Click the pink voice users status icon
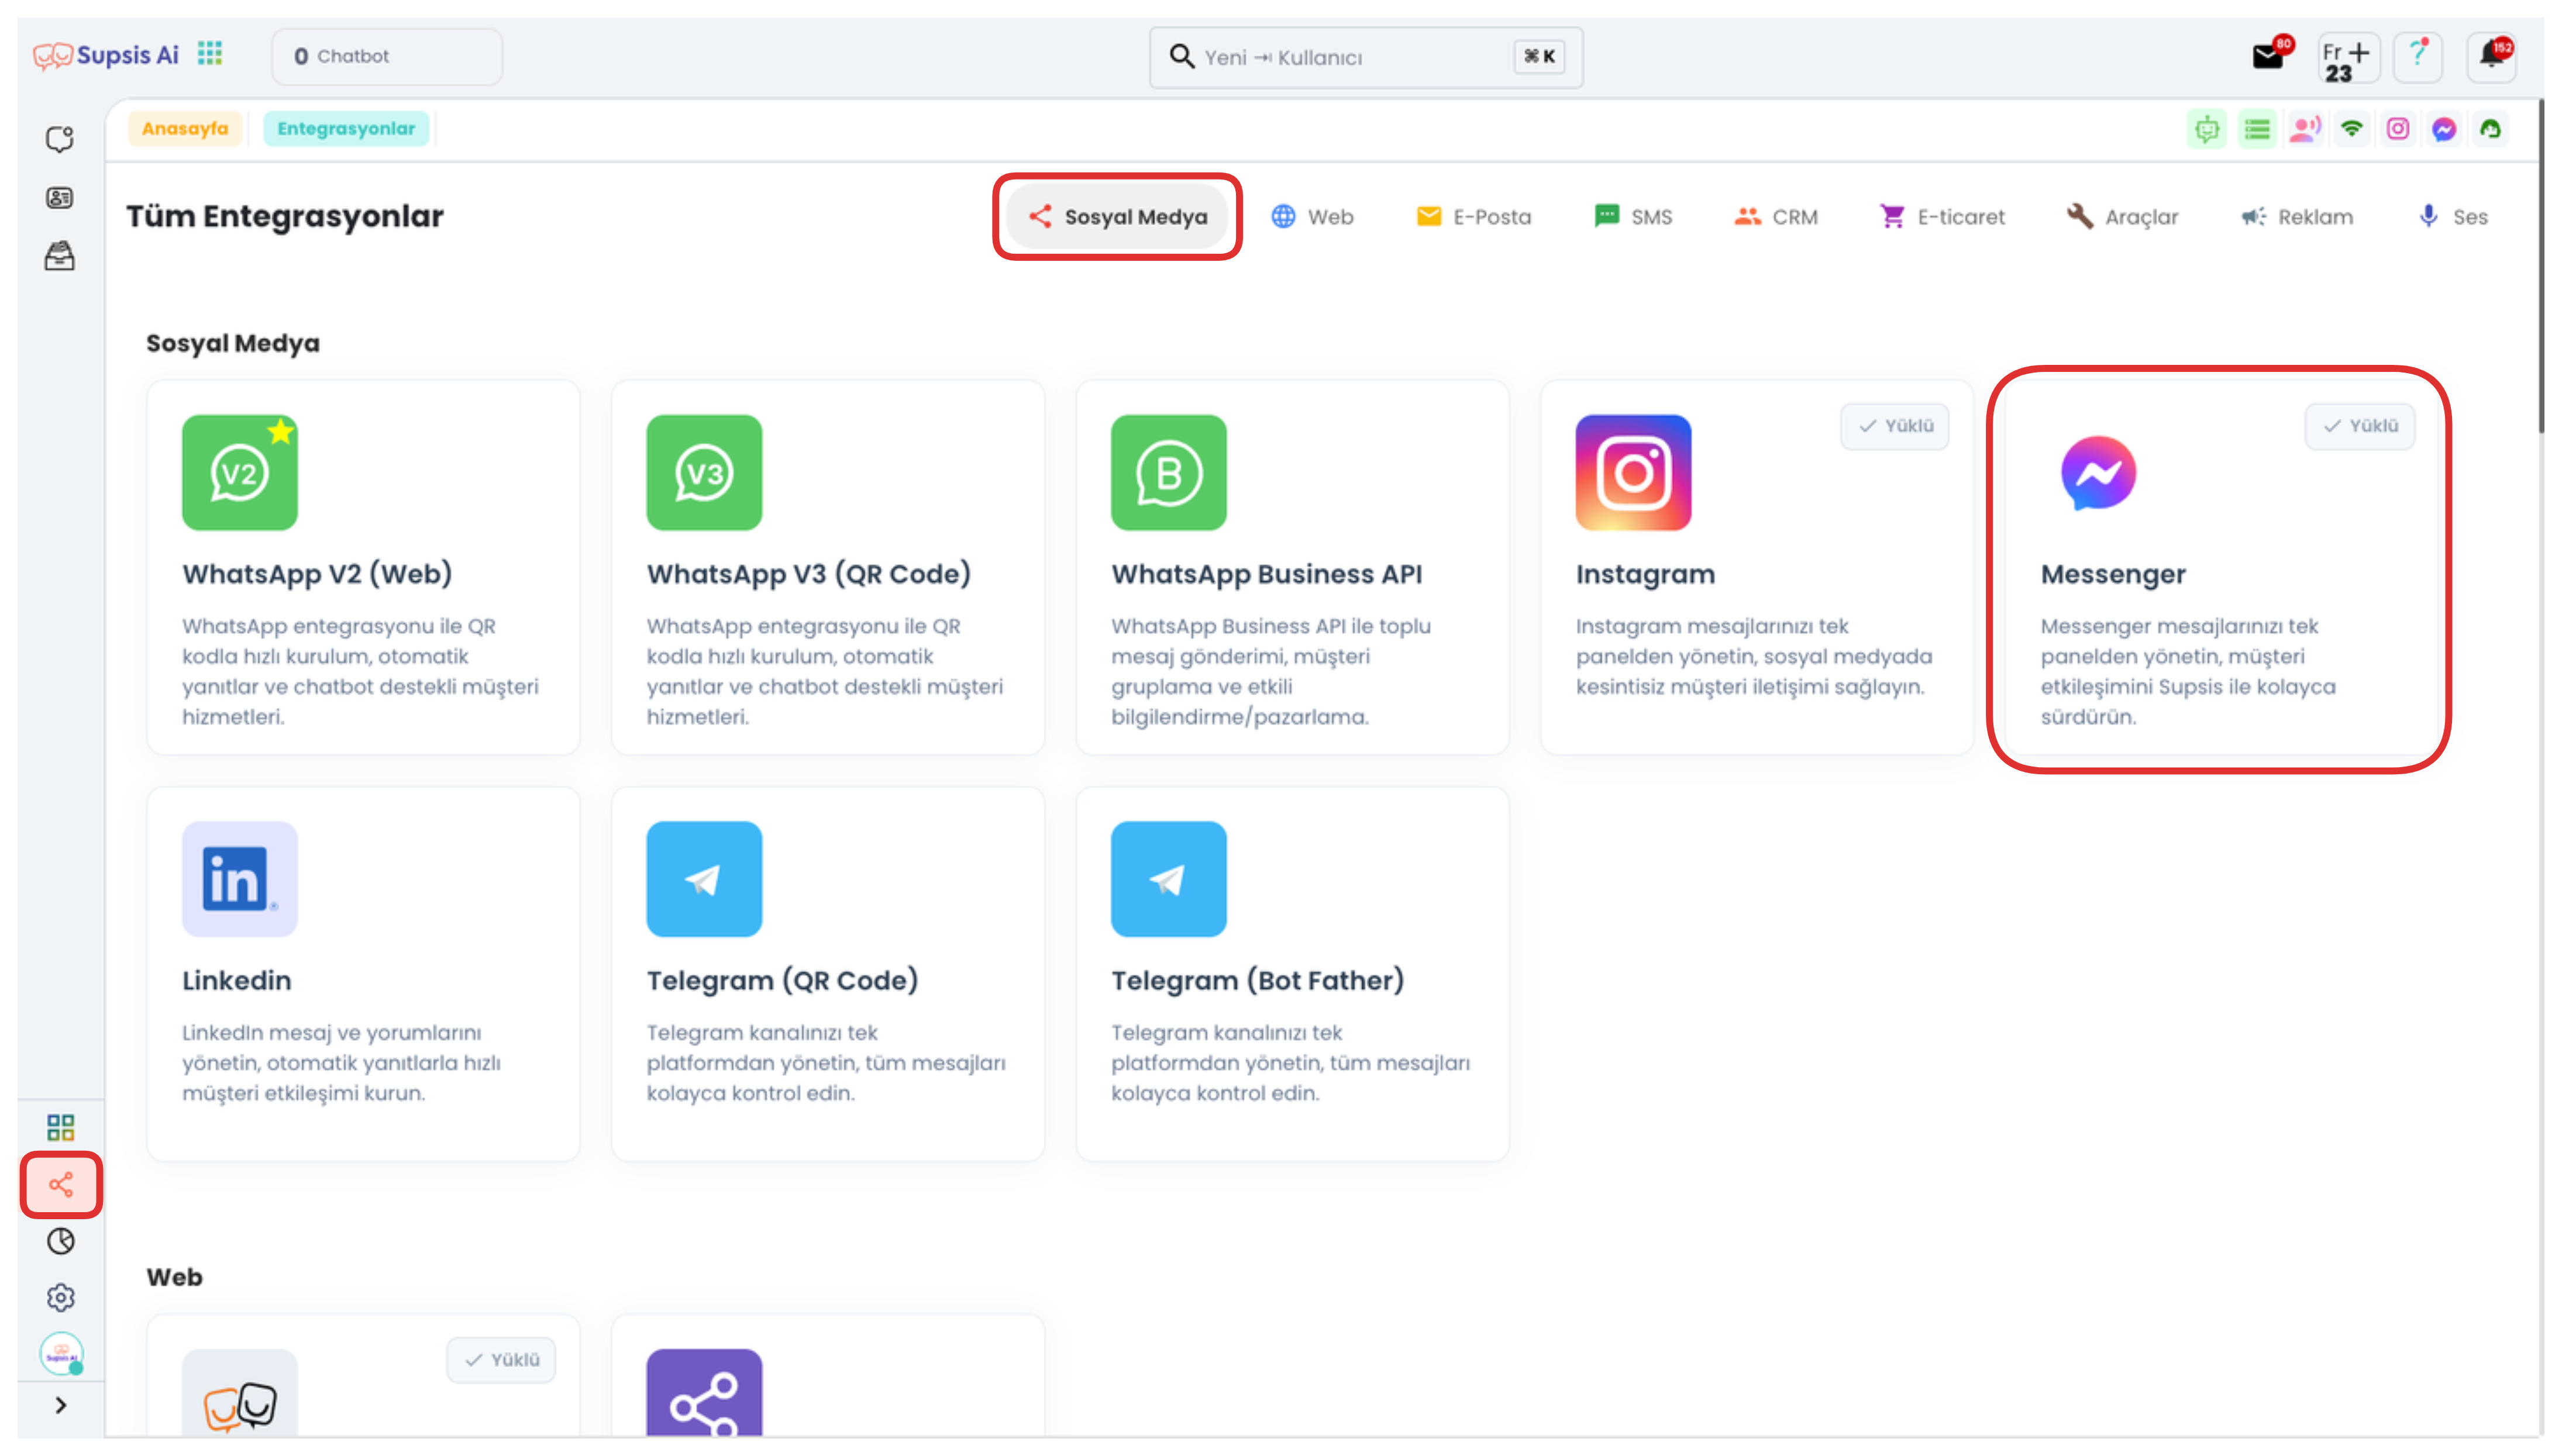Screen dimensions: 2562x1456 [x=2305, y=129]
